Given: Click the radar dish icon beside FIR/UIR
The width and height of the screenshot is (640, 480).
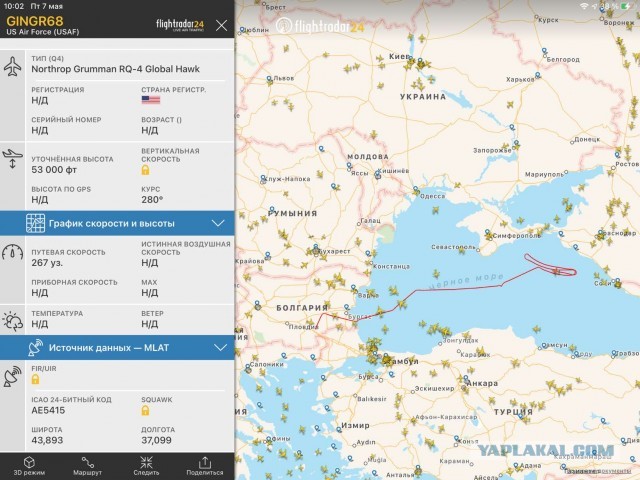Looking at the screenshot, I should click(12, 376).
